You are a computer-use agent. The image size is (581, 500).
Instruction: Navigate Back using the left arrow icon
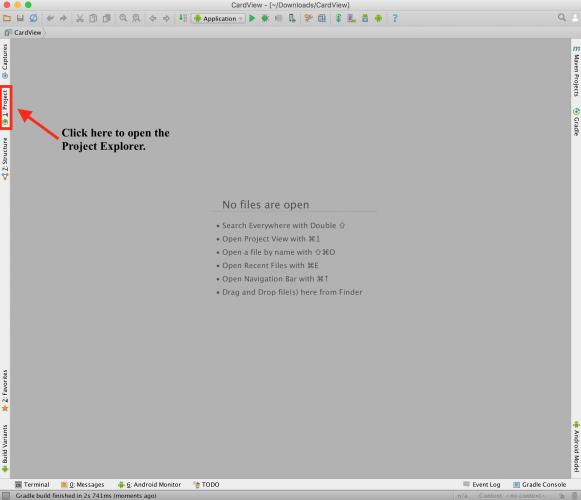(153, 18)
